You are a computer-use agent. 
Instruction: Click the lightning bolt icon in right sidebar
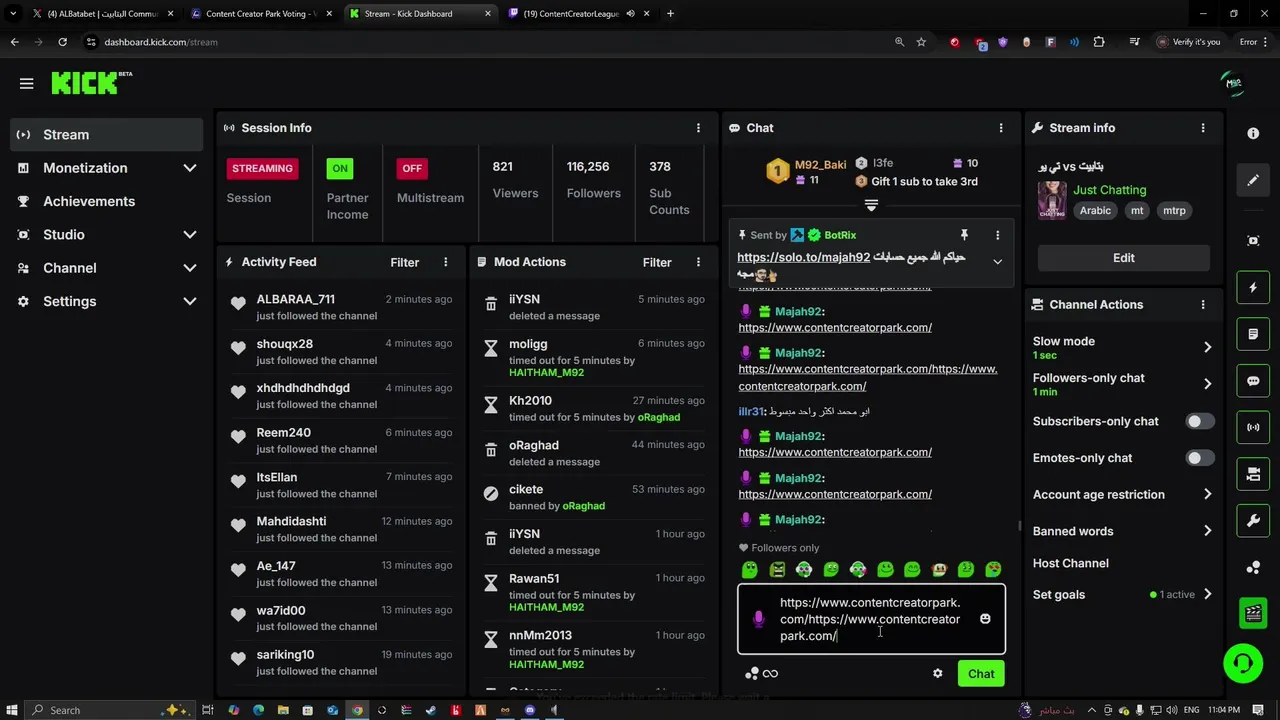point(1253,288)
